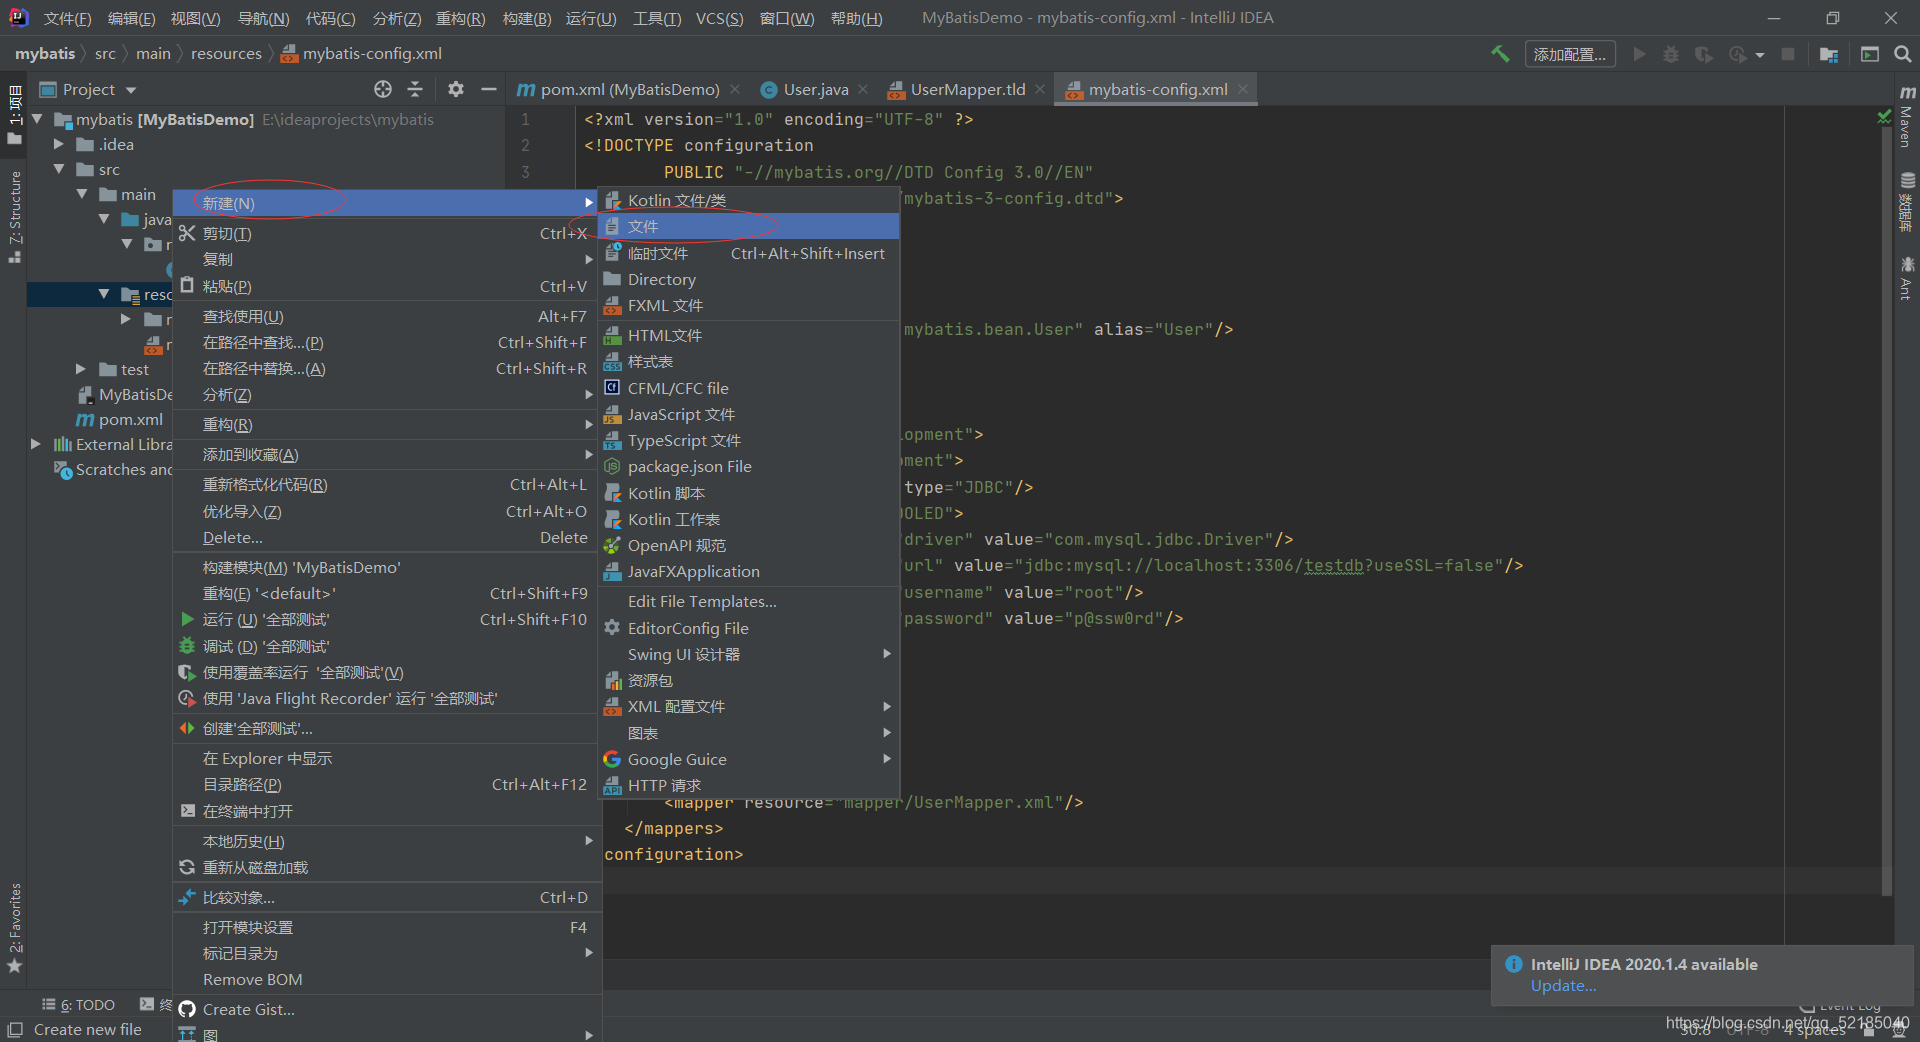Image resolution: width=1920 pixels, height=1042 pixels.
Task: Expand the test folder in tree
Action: click(82, 369)
